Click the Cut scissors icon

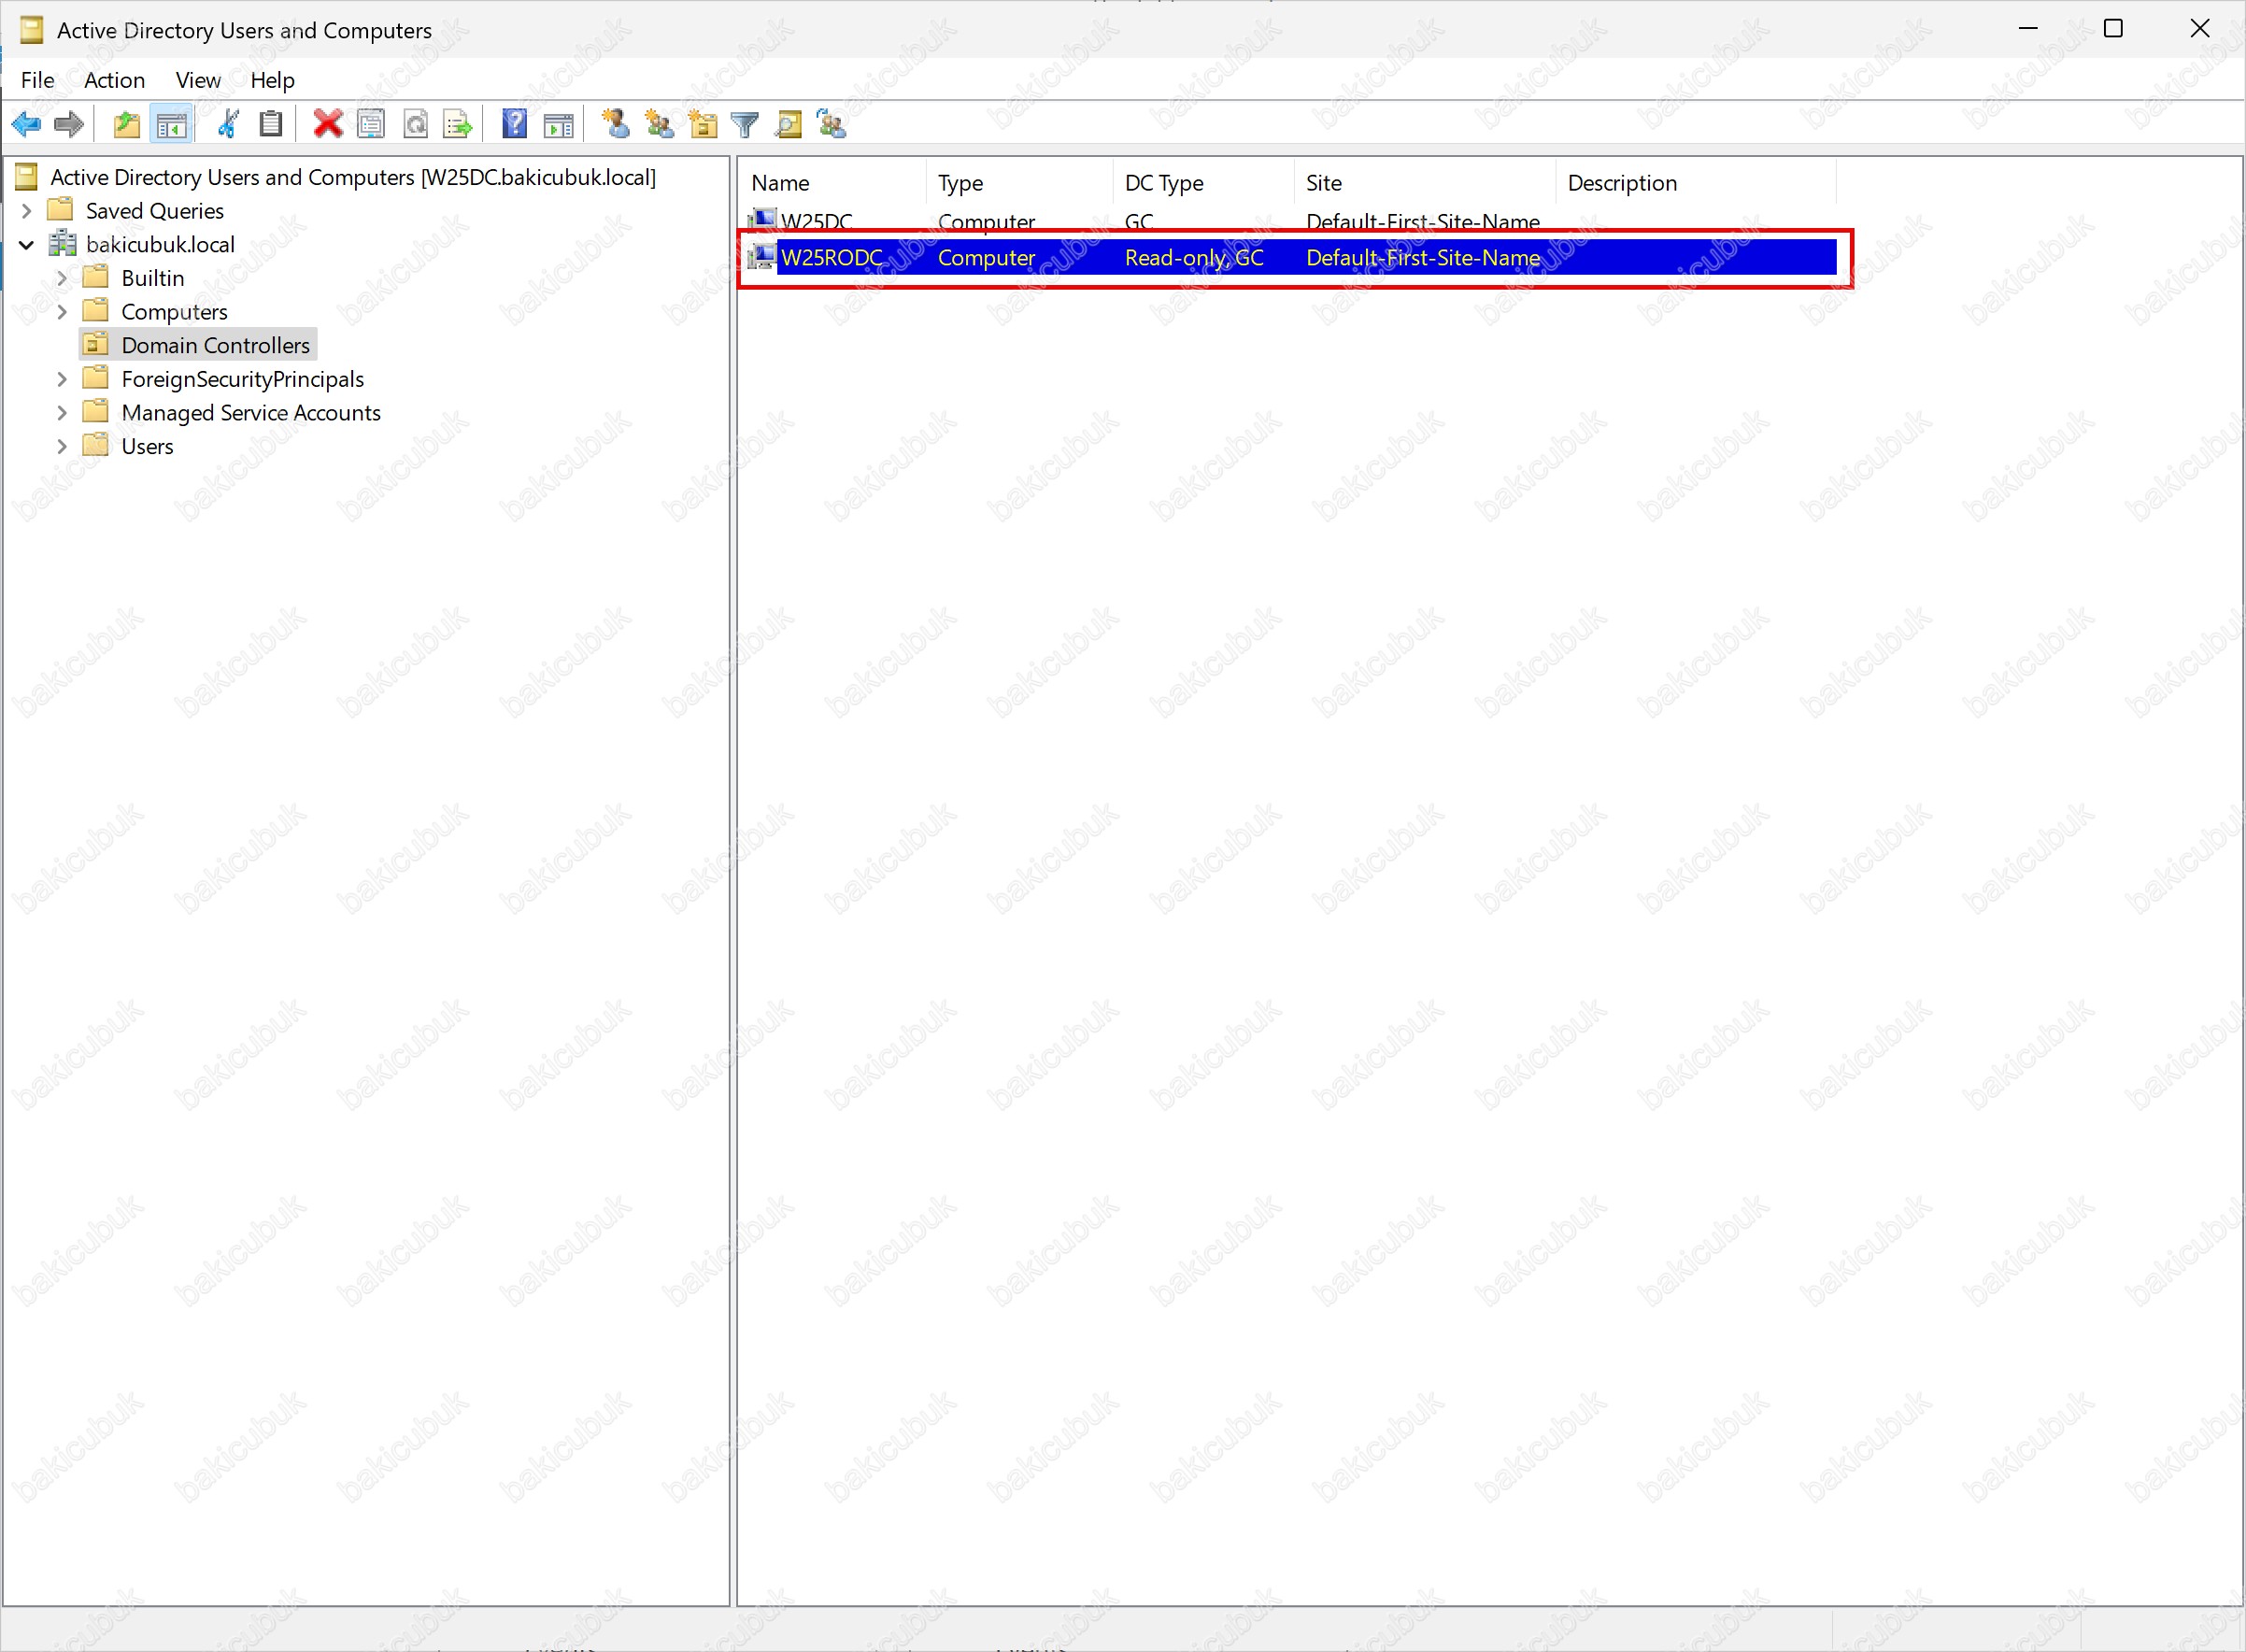coord(228,124)
